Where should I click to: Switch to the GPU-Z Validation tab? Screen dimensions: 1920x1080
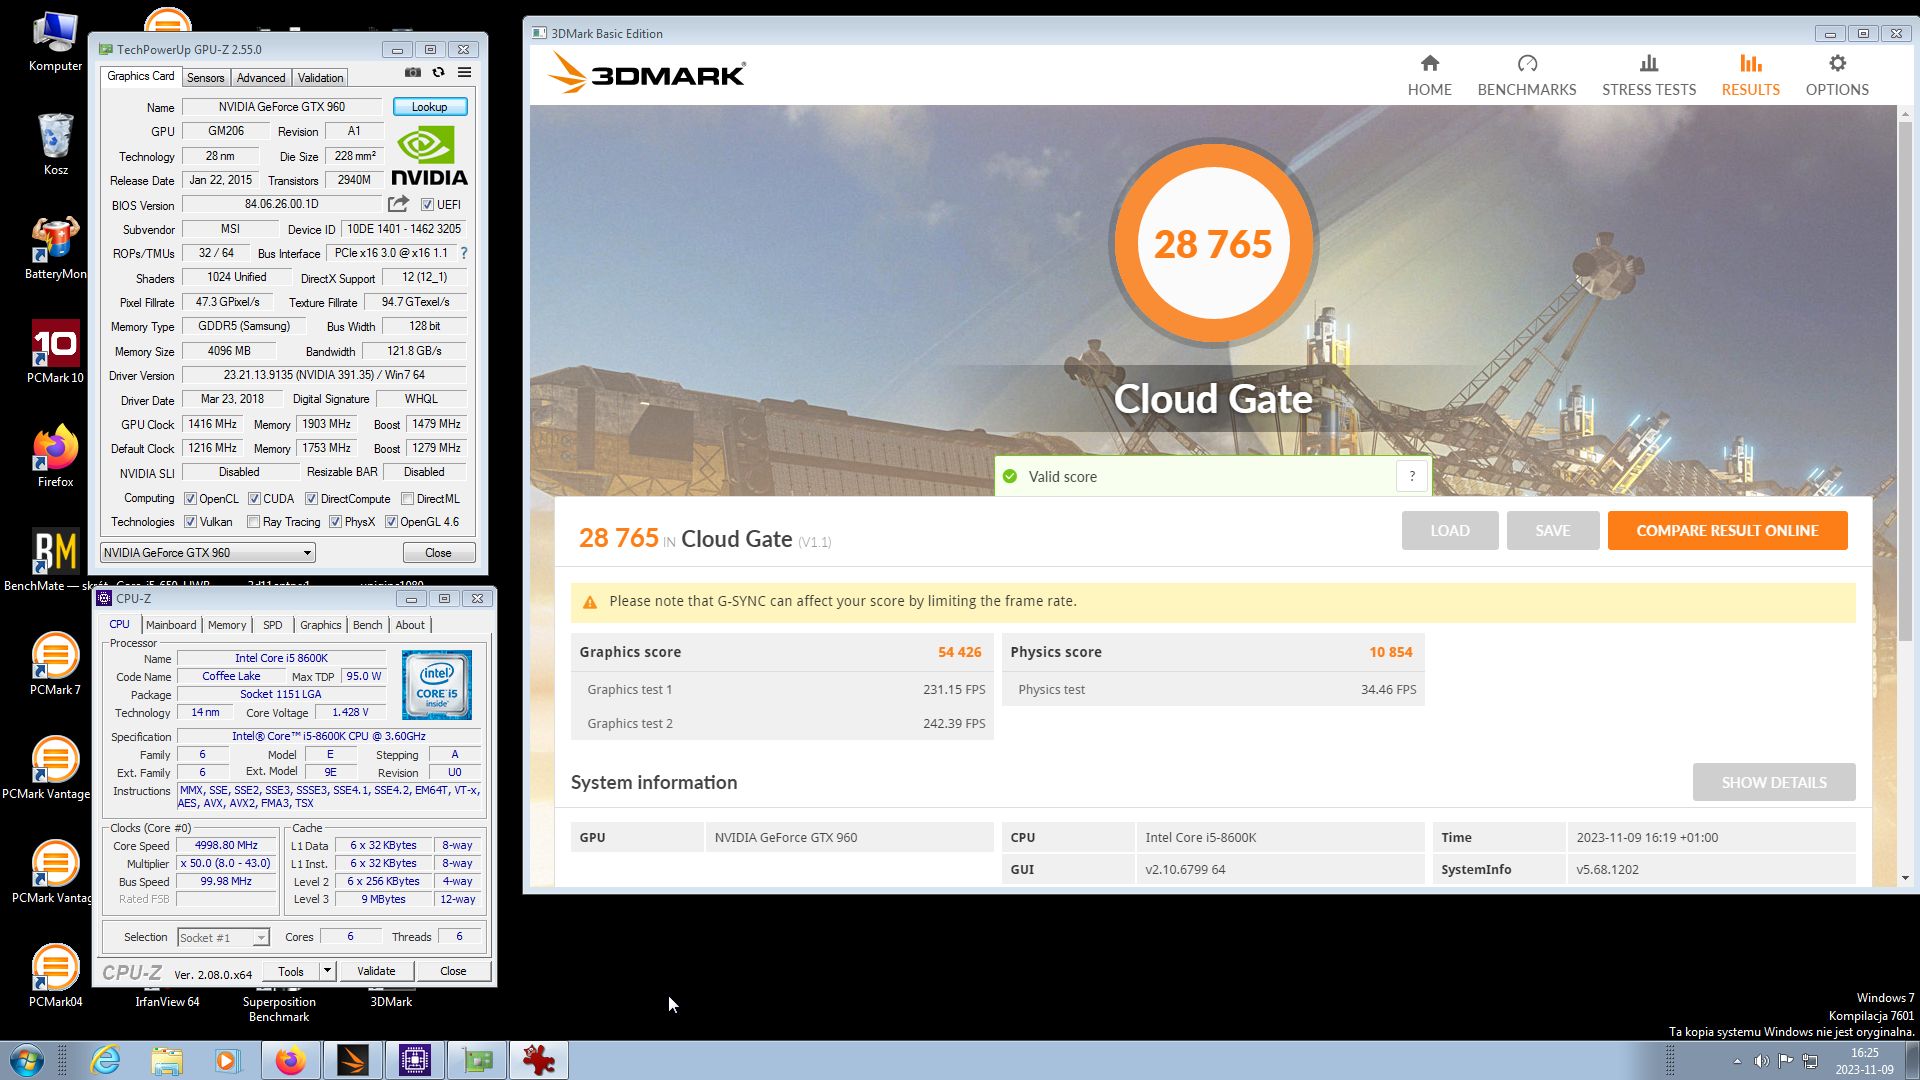click(320, 78)
